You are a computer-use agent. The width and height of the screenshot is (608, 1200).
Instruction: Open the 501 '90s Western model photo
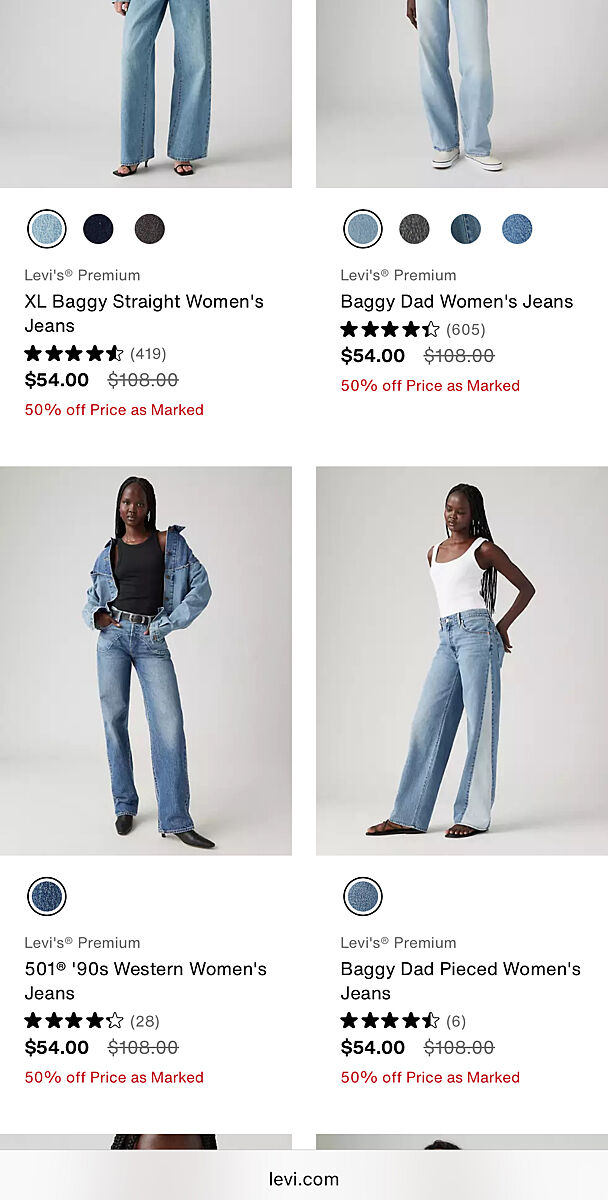(146, 660)
